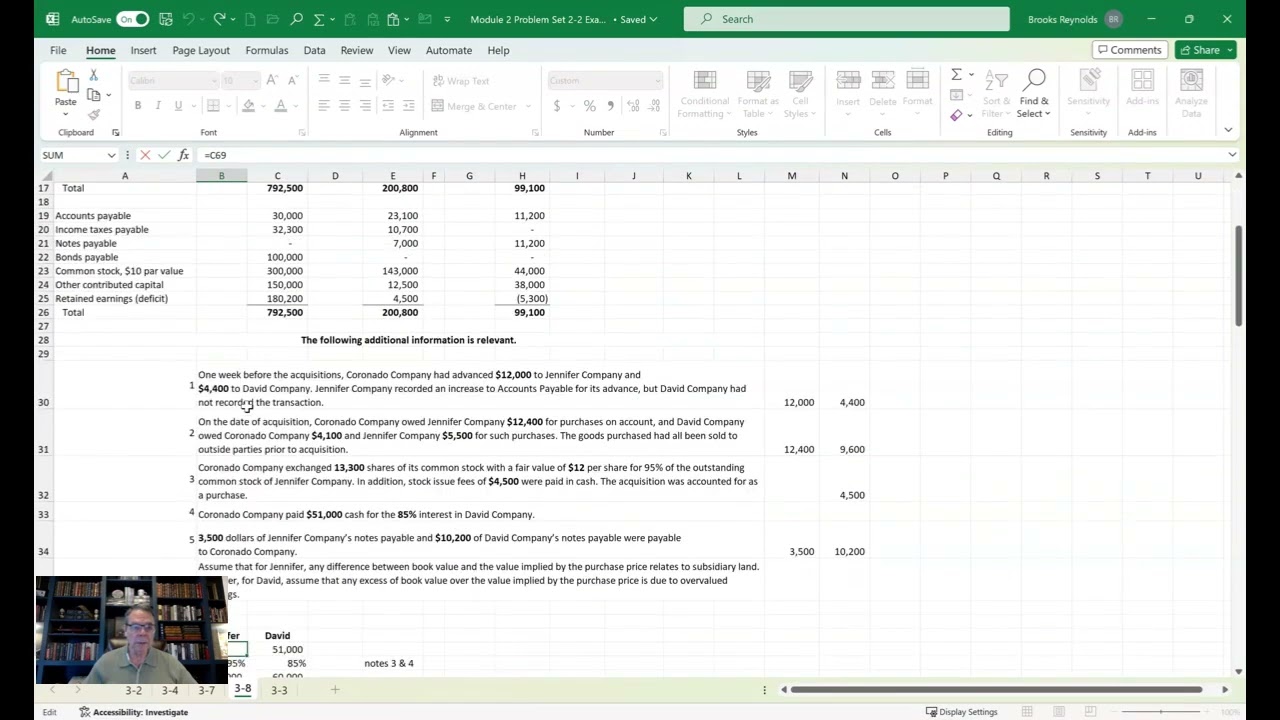Click the Redo arrow icon
The width and height of the screenshot is (1280, 720).
click(219, 19)
